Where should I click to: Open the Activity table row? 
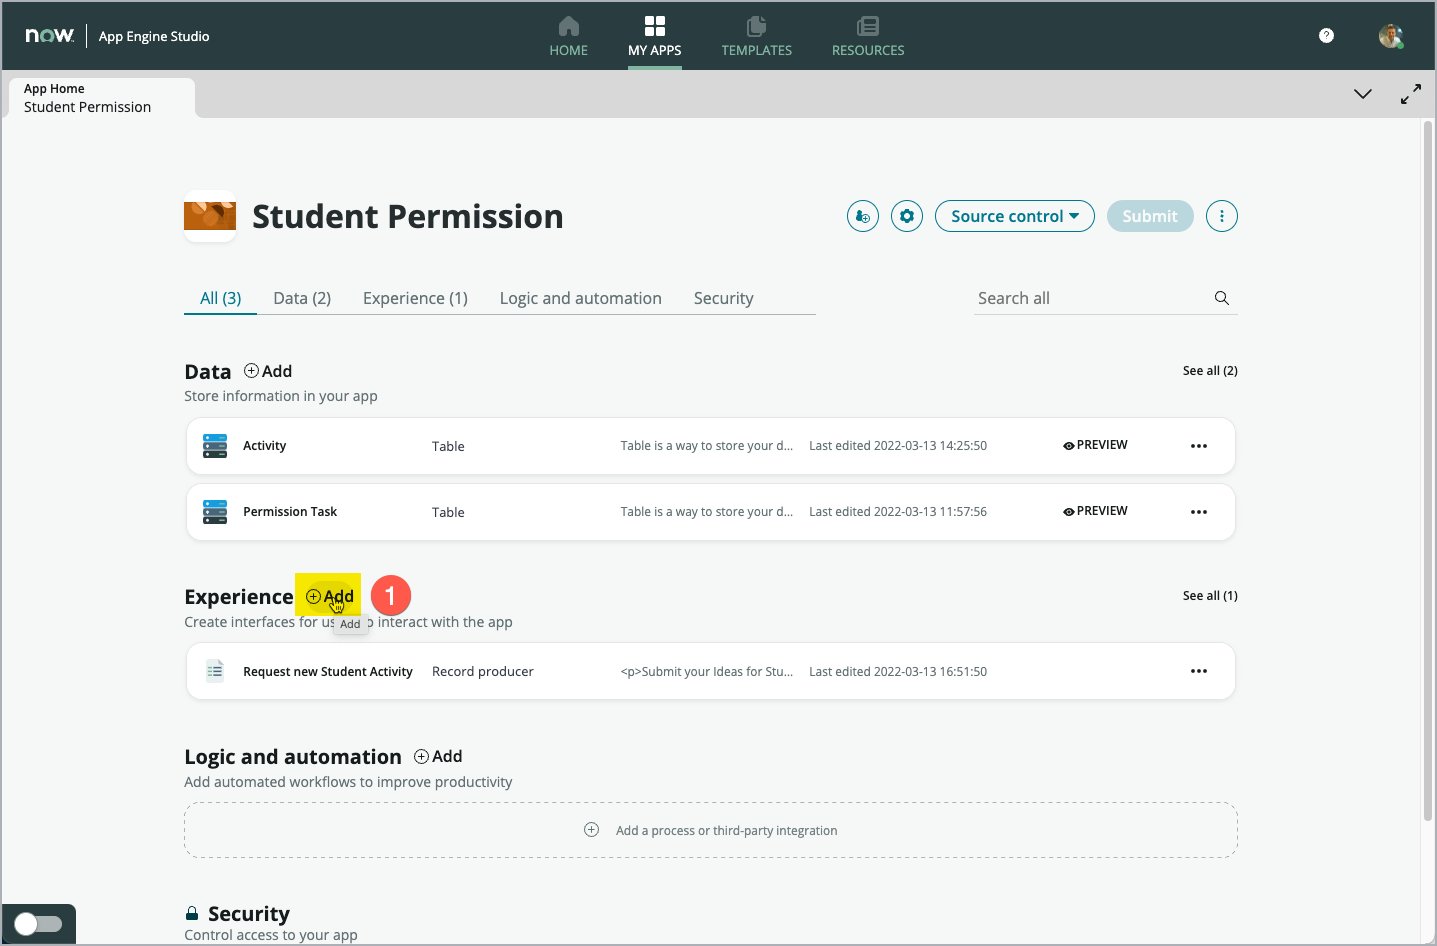711,446
